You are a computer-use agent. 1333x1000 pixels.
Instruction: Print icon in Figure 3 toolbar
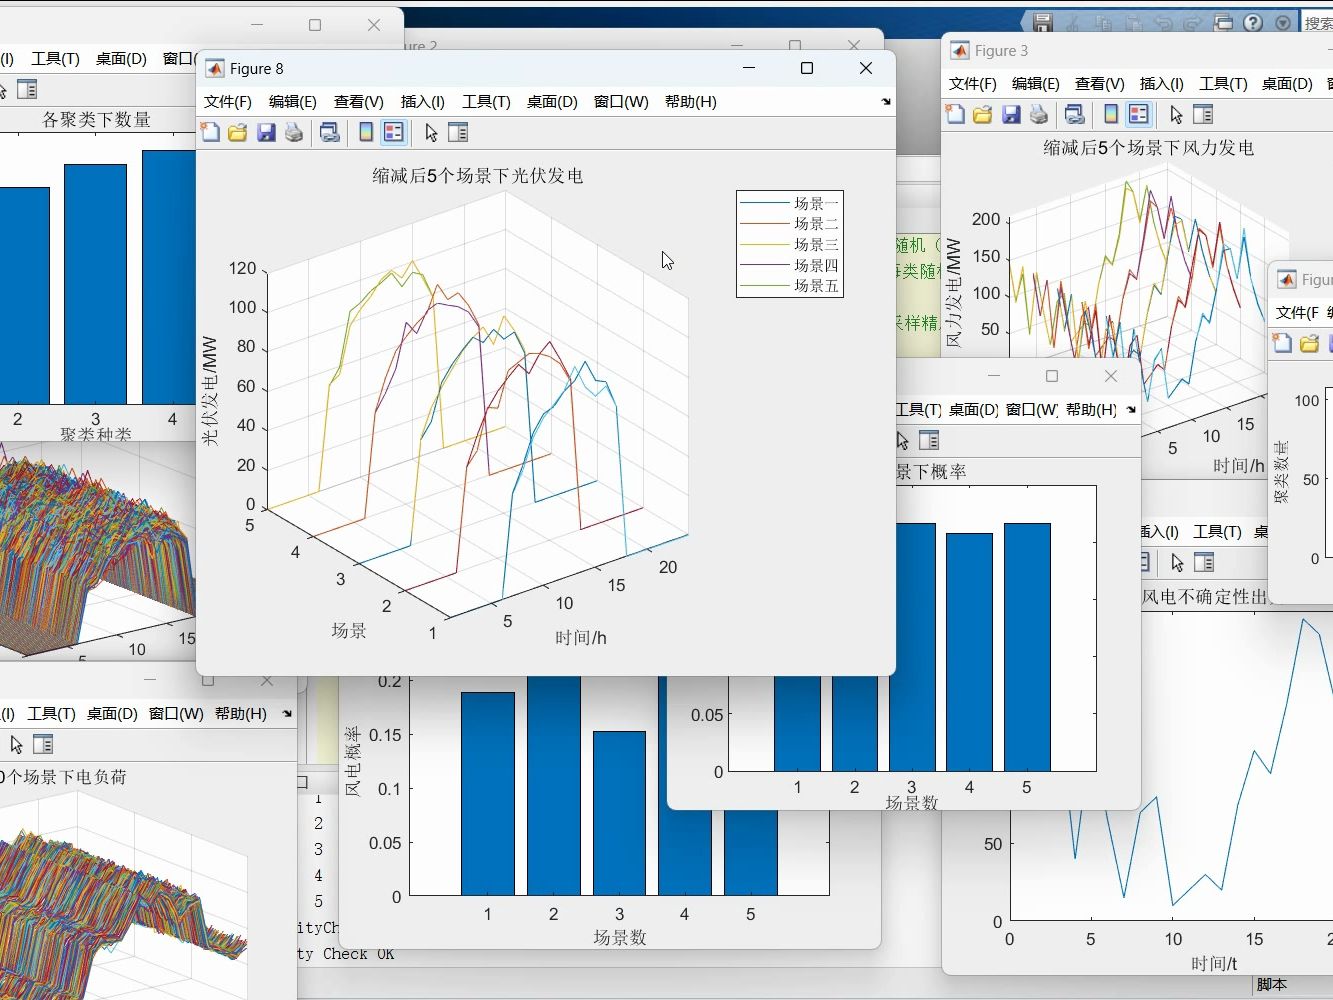1039,114
